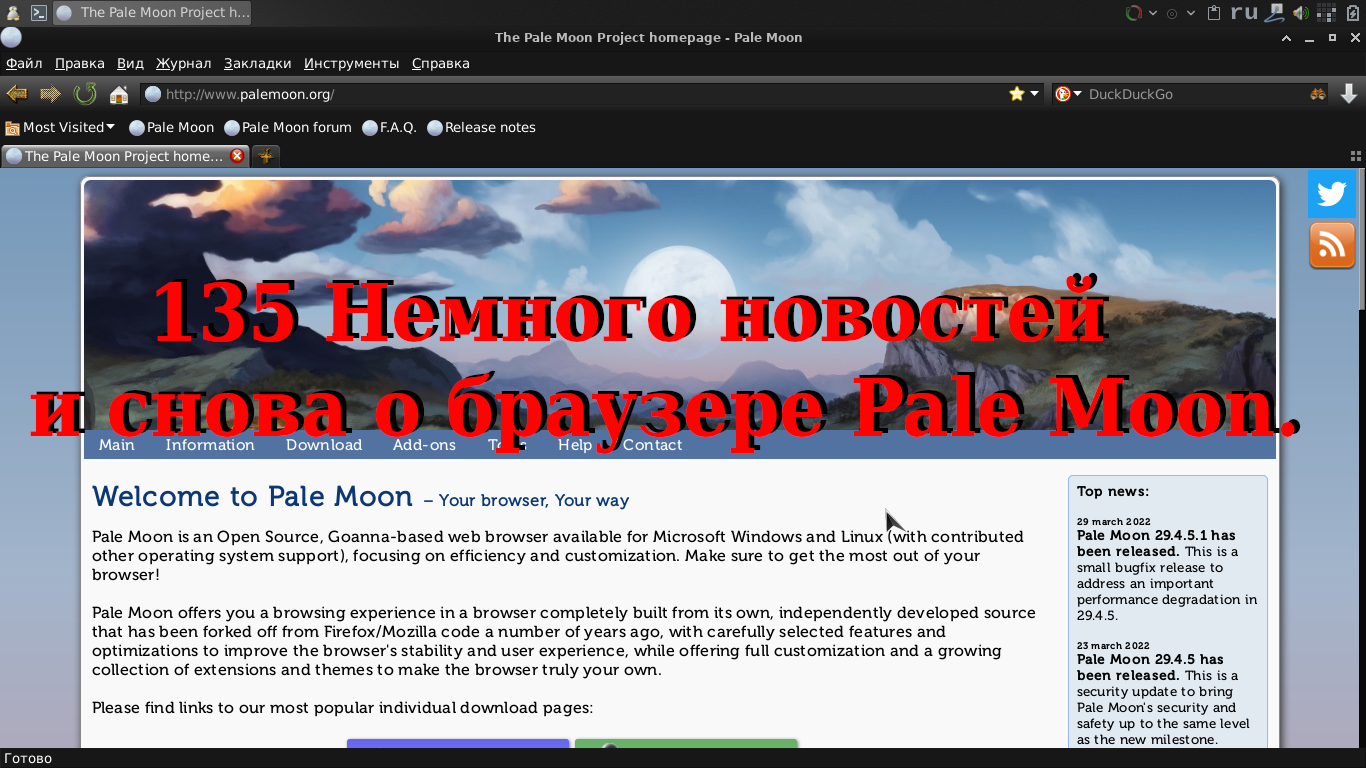This screenshot has height=768, width=1366.
Task: Open the Справка menu
Action: pos(441,63)
